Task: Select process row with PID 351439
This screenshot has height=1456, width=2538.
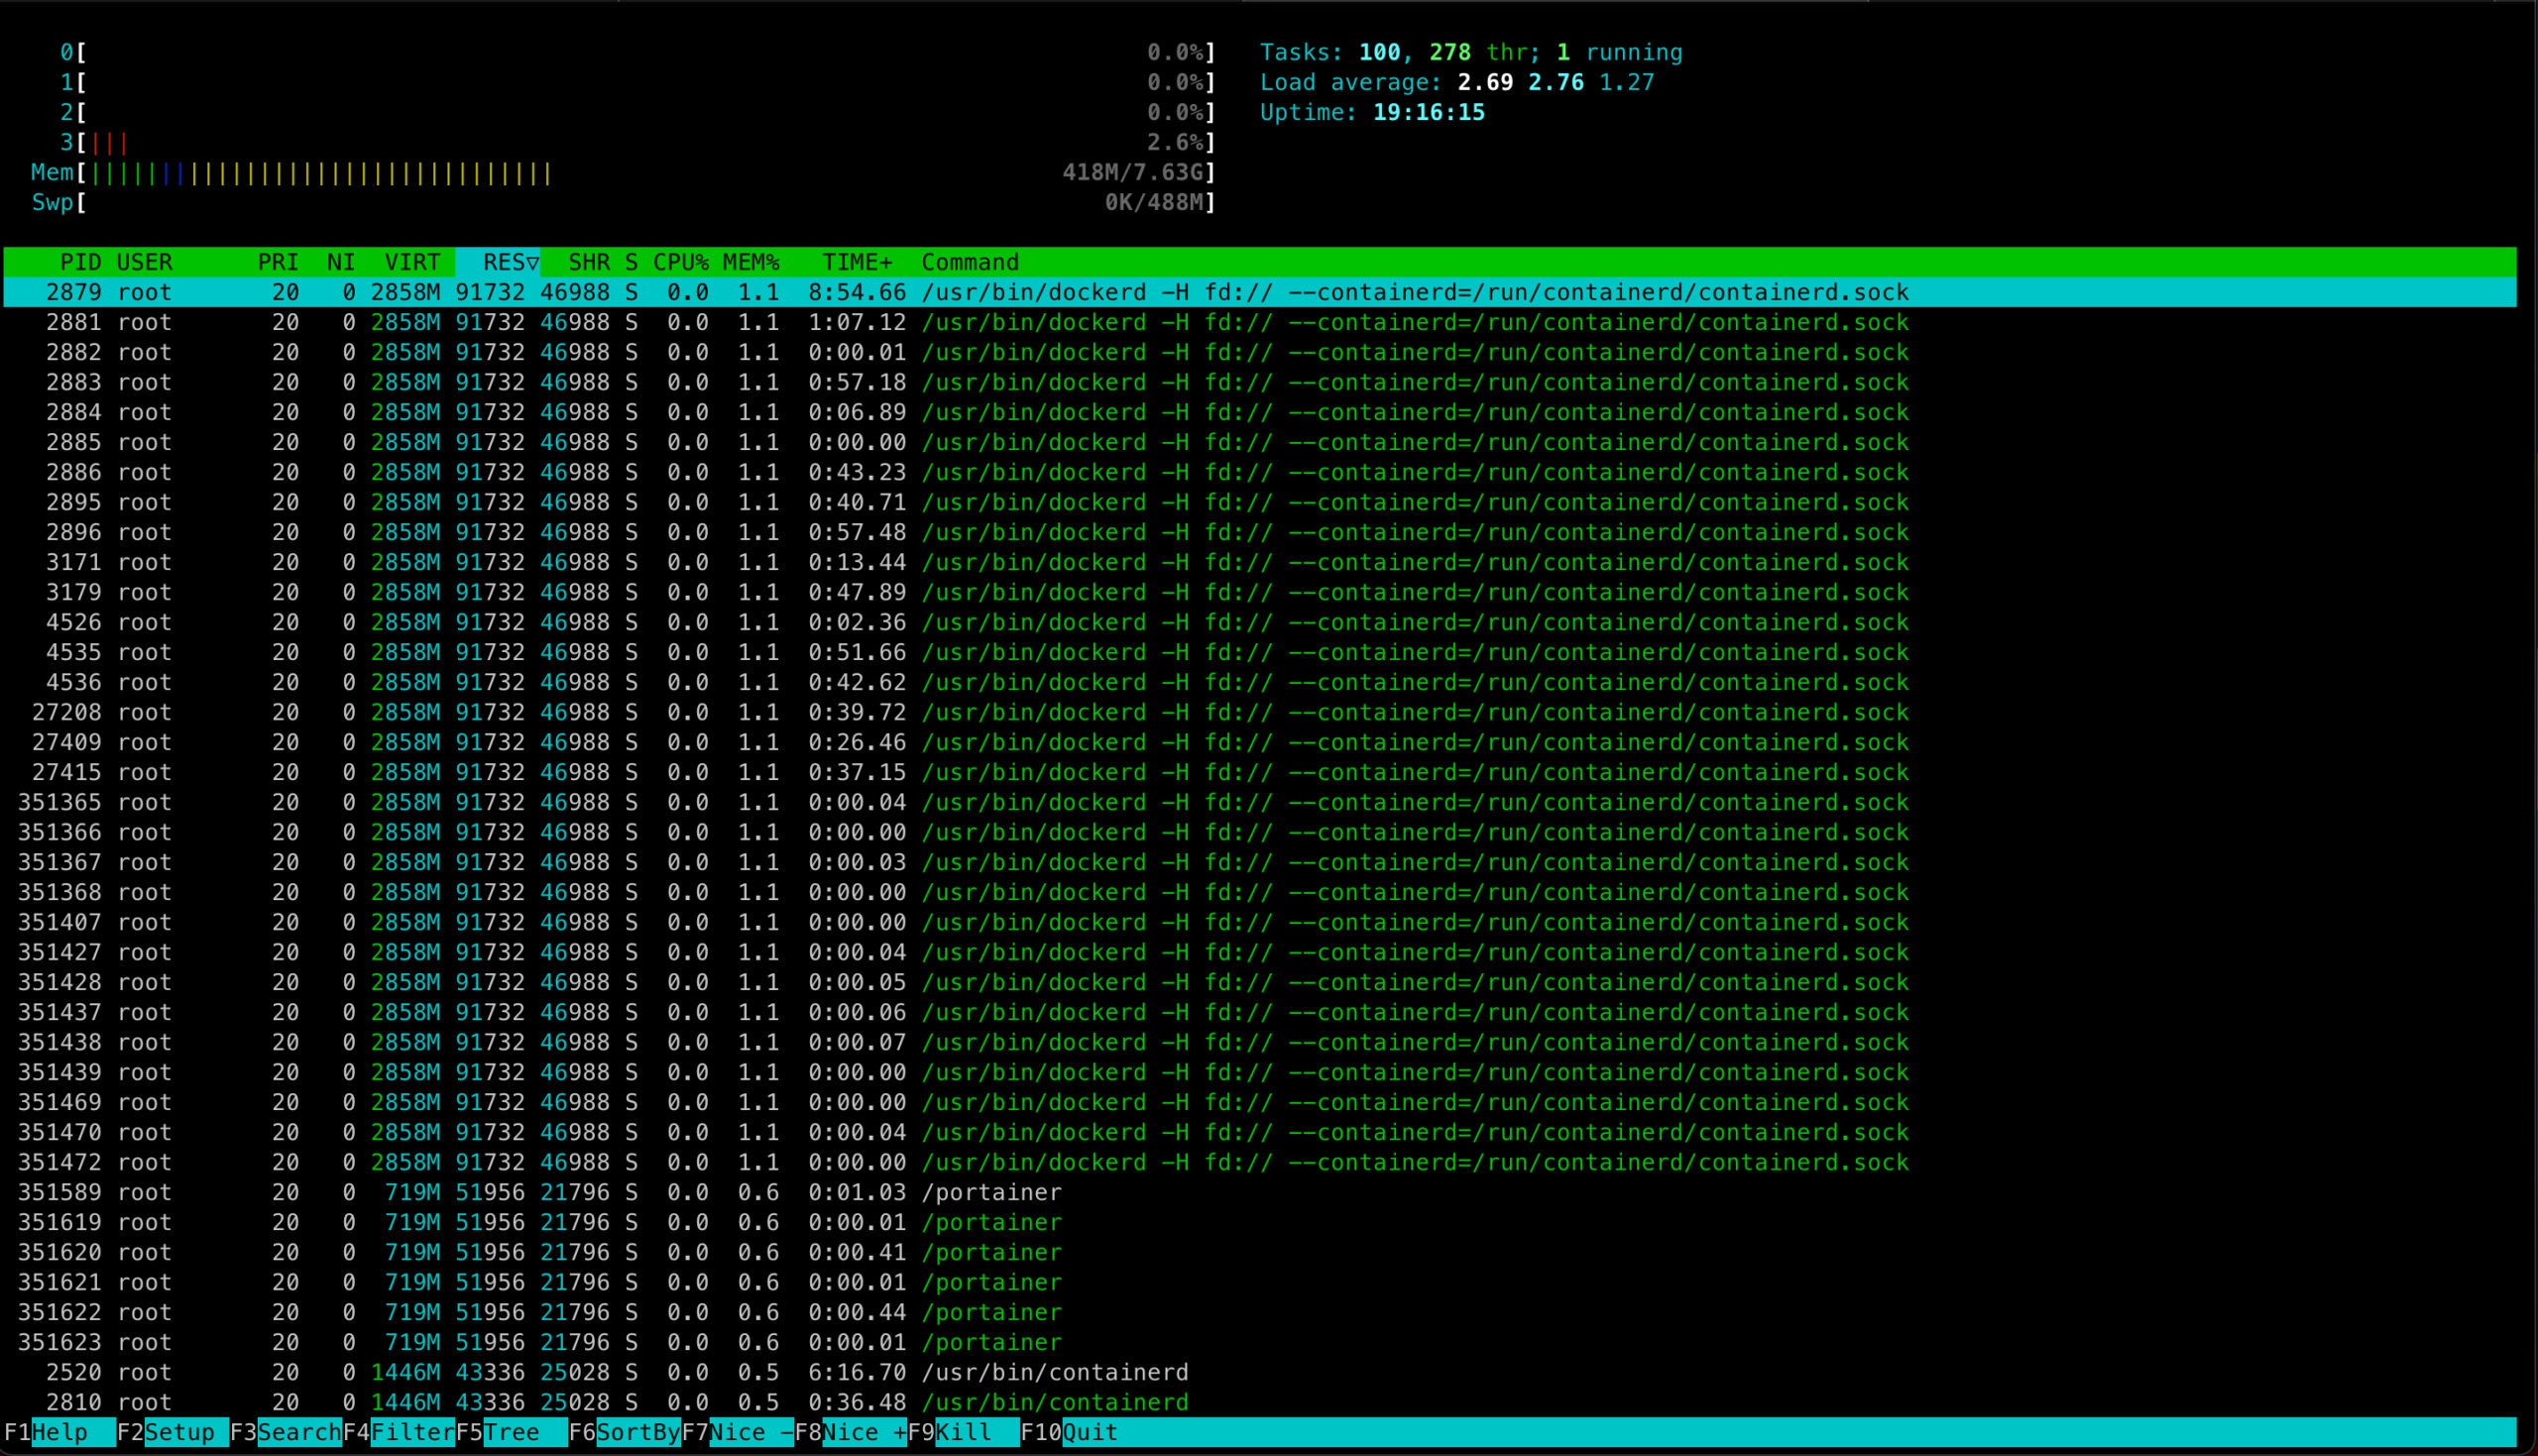Action: coord(1260,1072)
